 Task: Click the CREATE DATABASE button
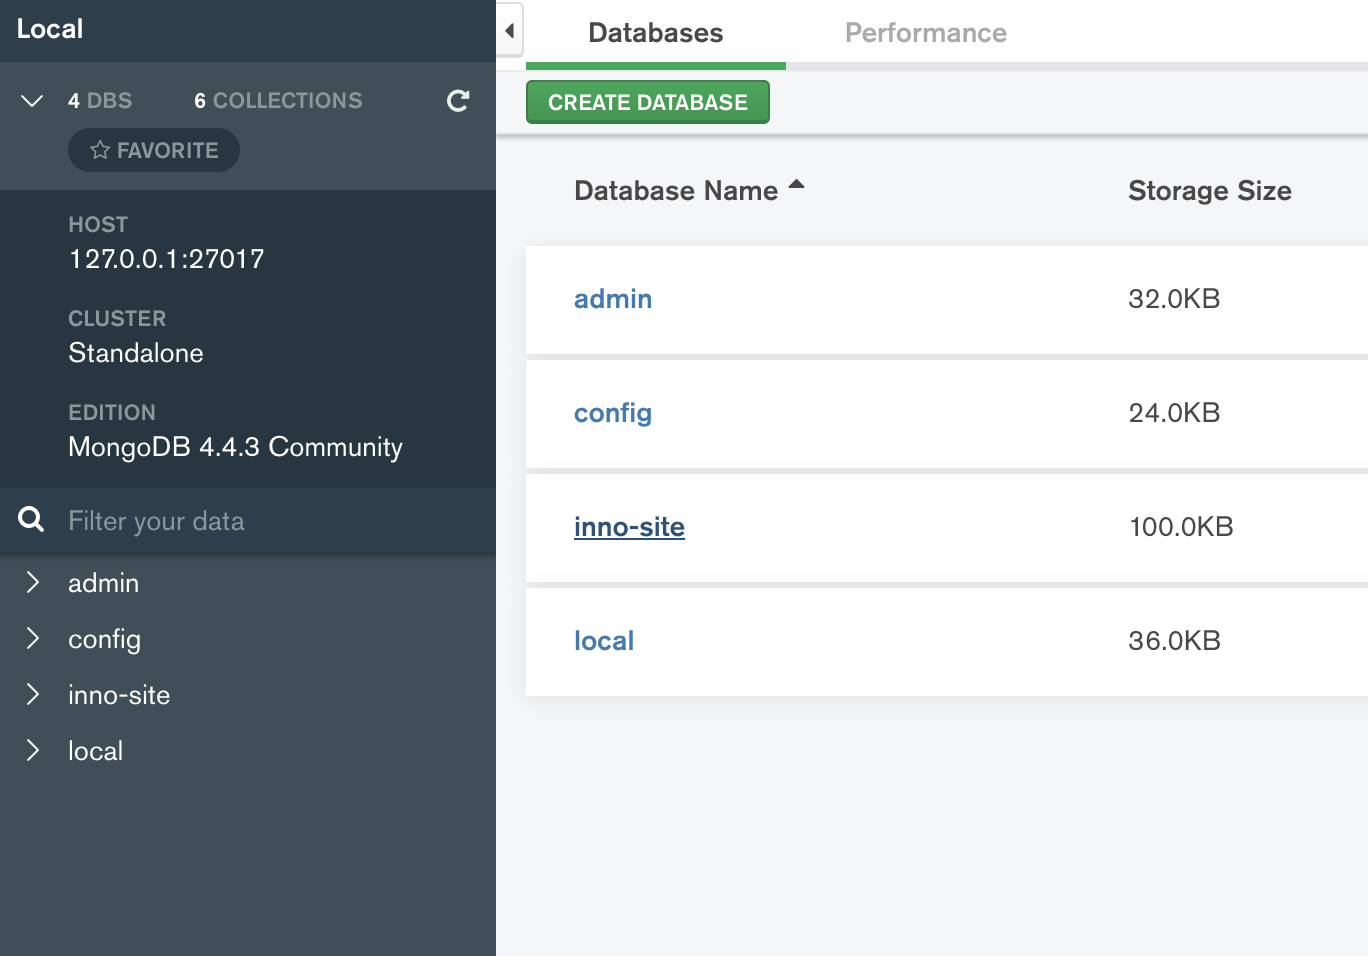click(x=648, y=102)
